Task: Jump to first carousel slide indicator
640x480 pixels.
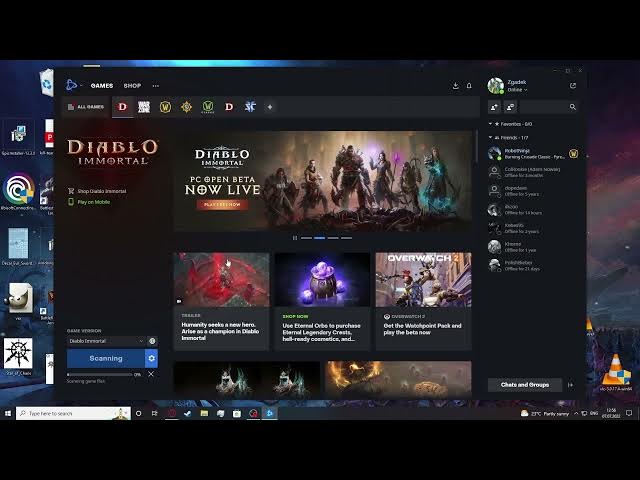Action: (x=306, y=238)
